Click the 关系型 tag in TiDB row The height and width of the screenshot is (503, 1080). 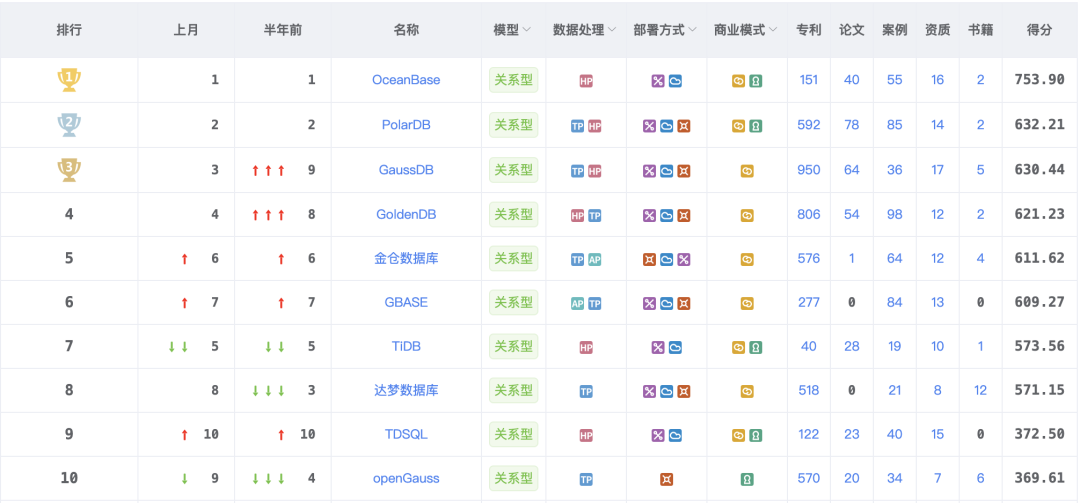click(514, 346)
